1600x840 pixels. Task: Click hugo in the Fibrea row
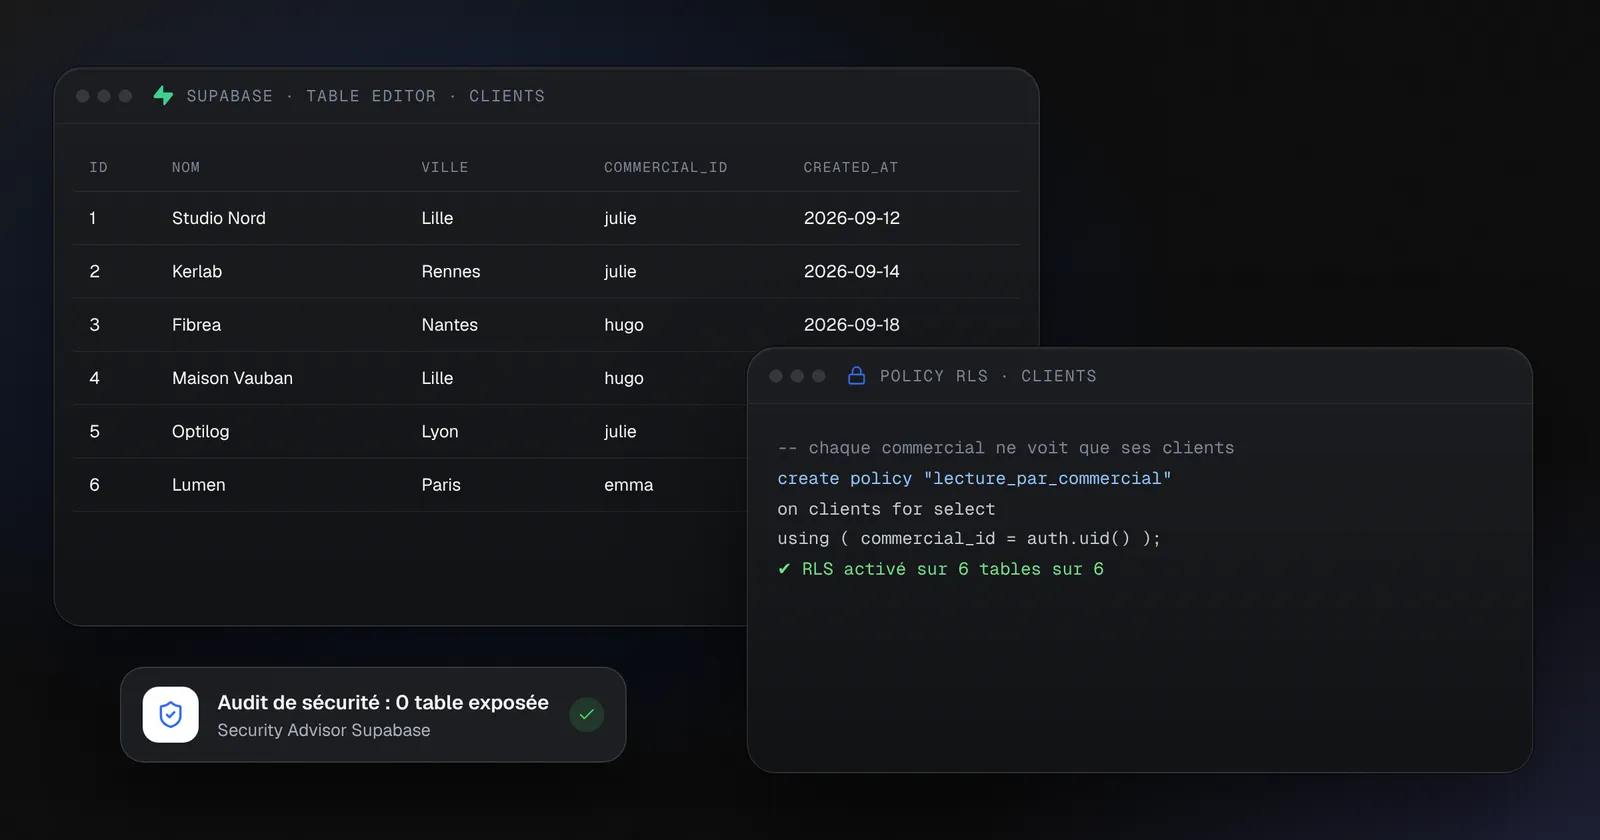pyautogui.click(x=624, y=325)
